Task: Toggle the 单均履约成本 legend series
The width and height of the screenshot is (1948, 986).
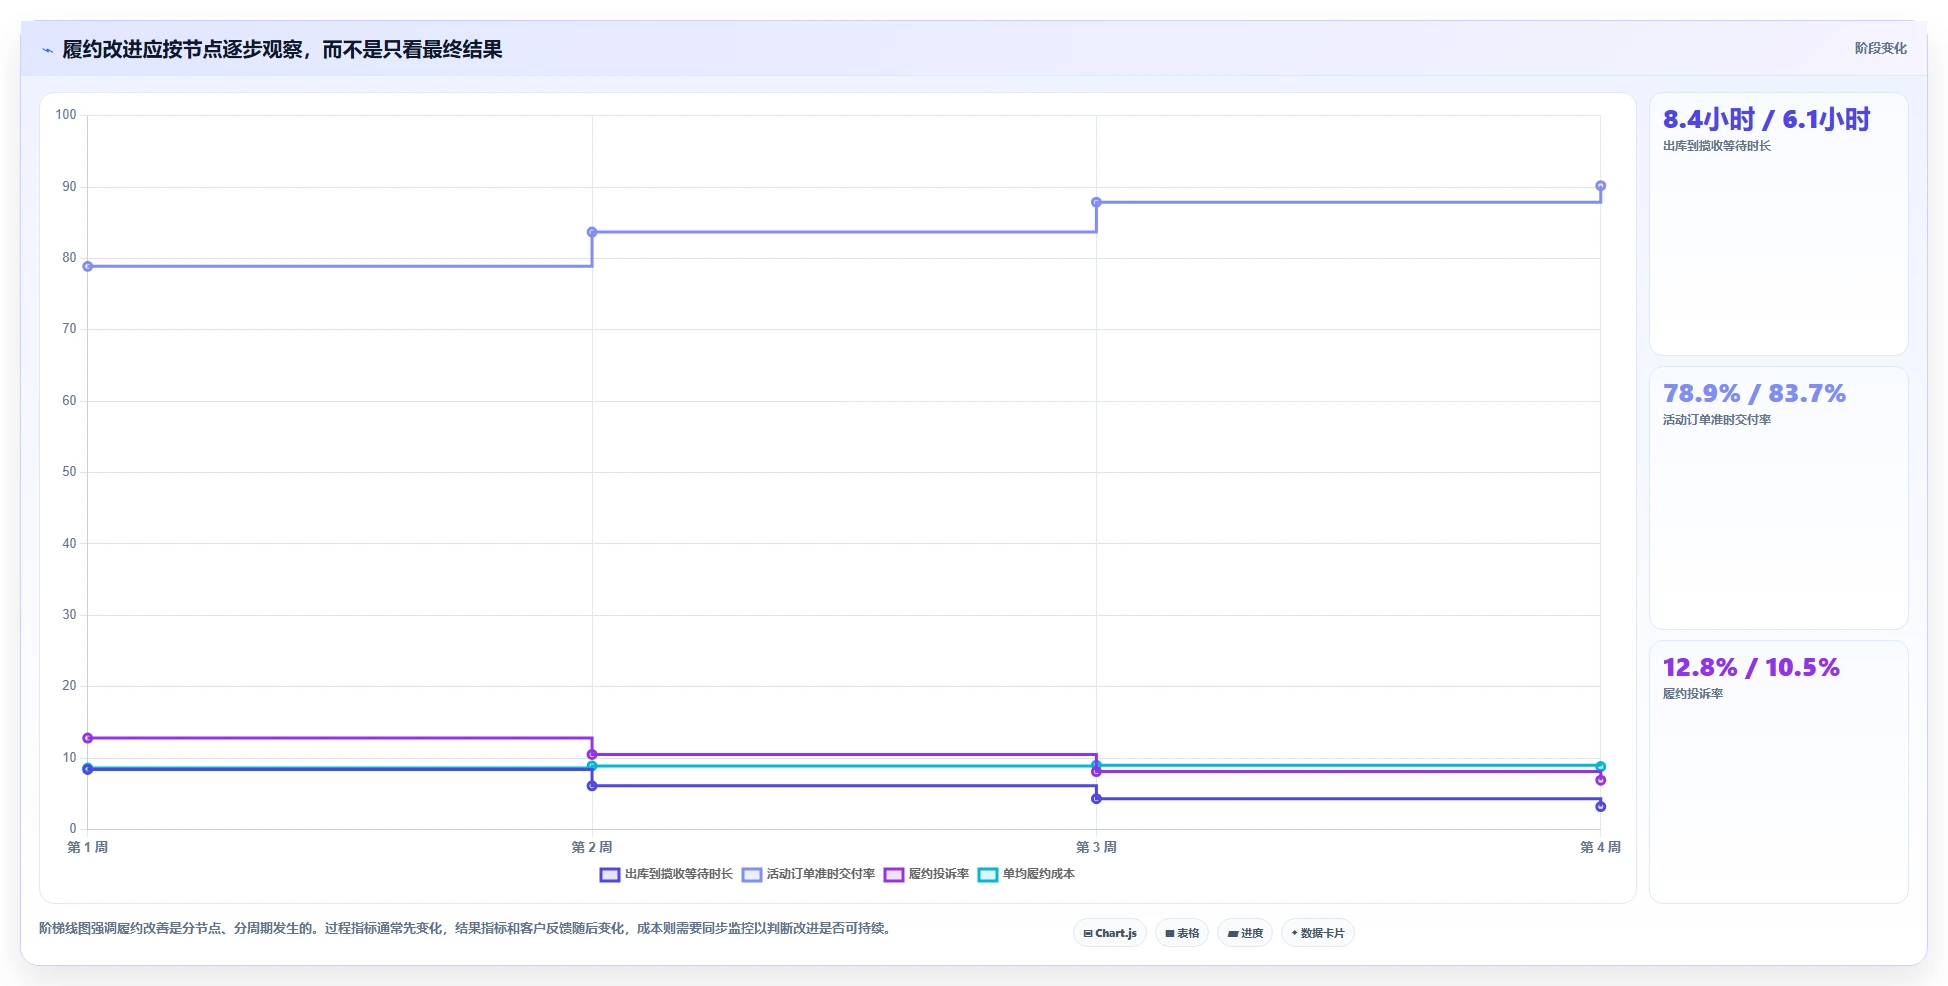Action: click(x=1026, y=874)
